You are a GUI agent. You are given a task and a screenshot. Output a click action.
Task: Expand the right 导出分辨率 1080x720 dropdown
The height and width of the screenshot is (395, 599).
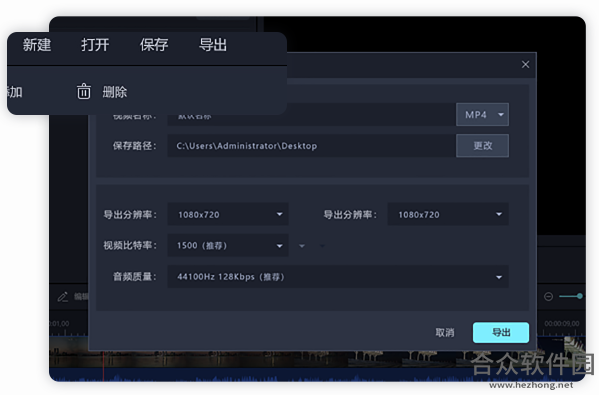448,214
